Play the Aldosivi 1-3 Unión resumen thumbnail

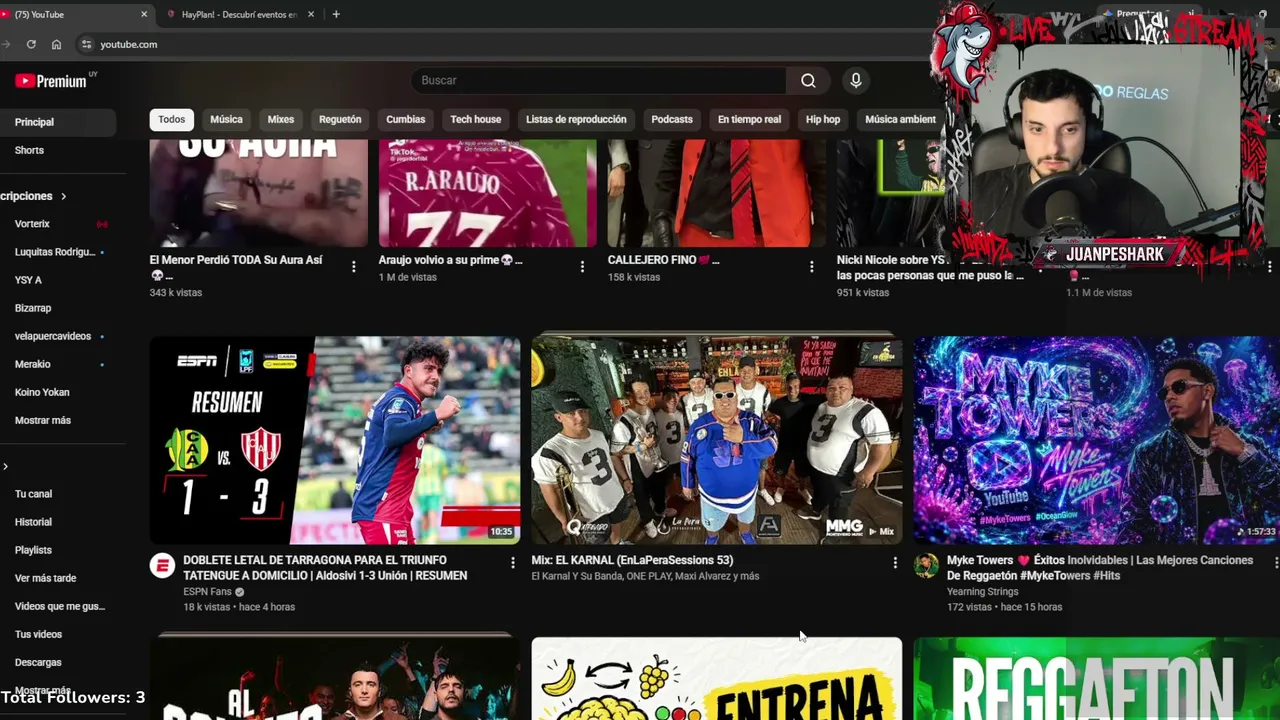[335, 440]
